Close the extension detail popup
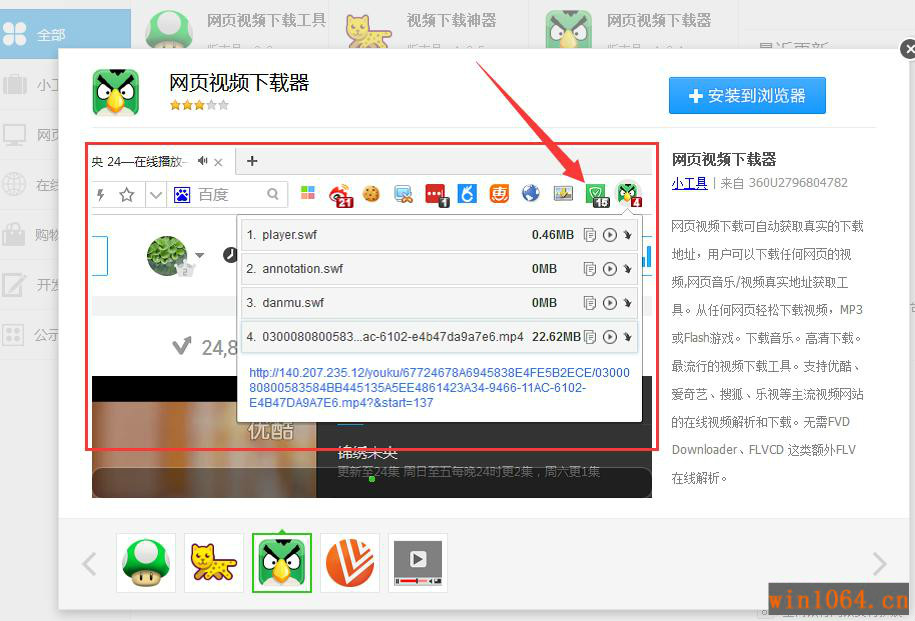Image resolution: width=915 pixels, height=621 pixels. tap(908, 49)
